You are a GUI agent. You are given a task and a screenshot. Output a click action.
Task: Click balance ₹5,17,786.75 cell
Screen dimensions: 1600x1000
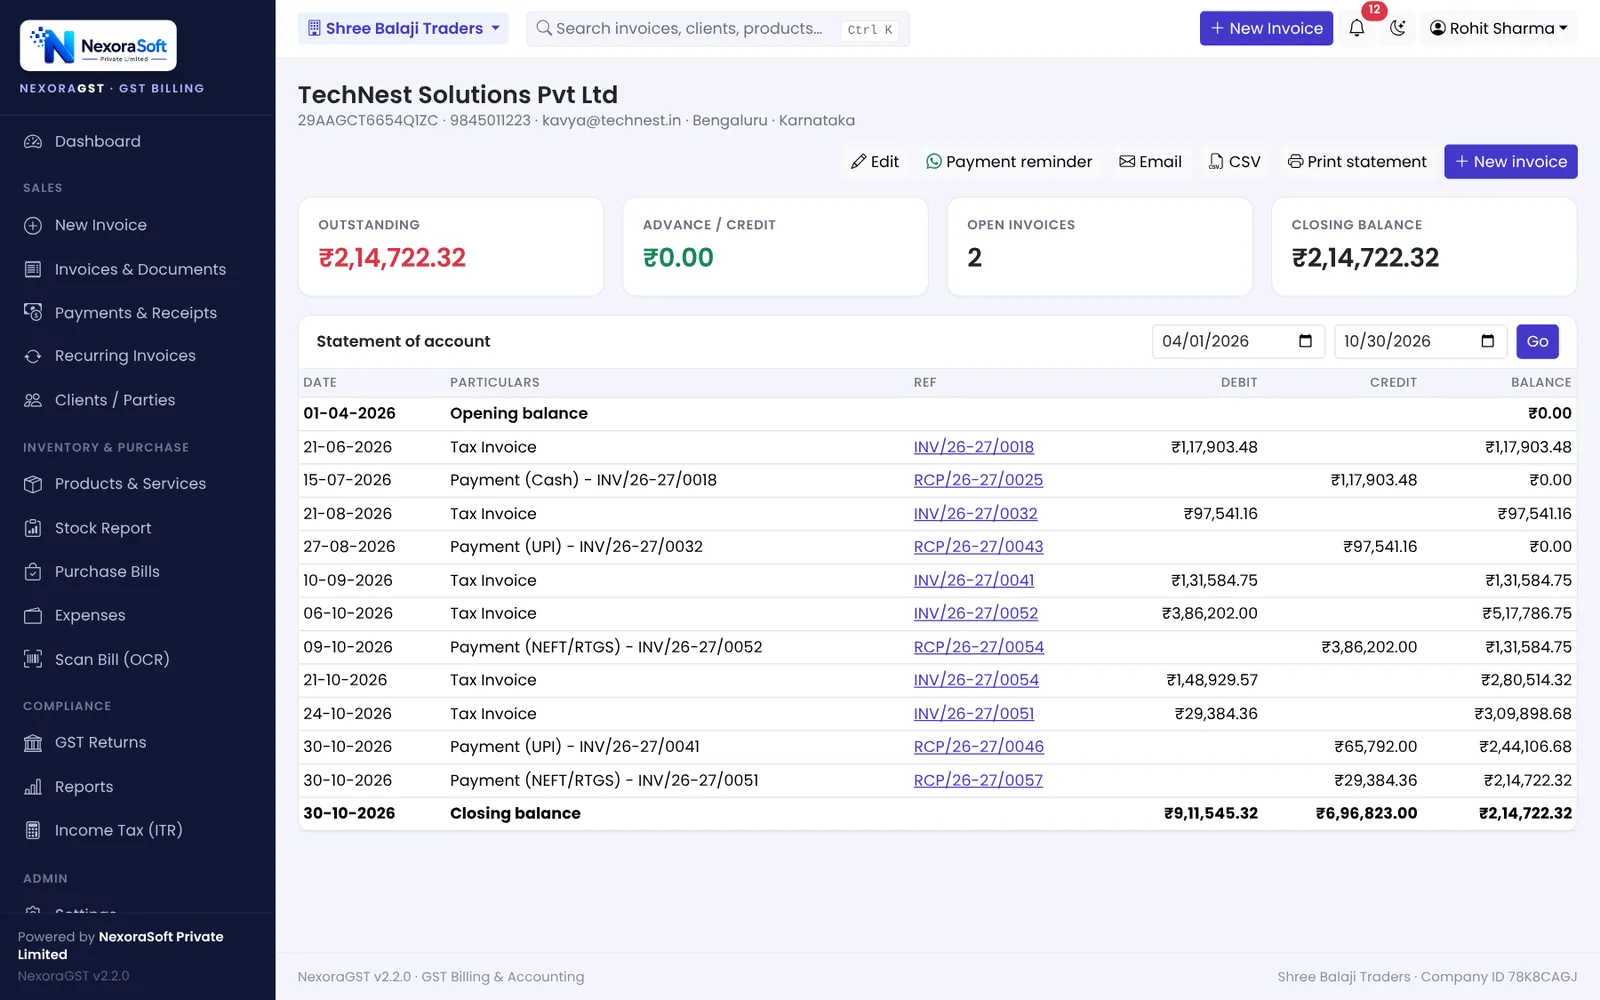point(1527,614)
